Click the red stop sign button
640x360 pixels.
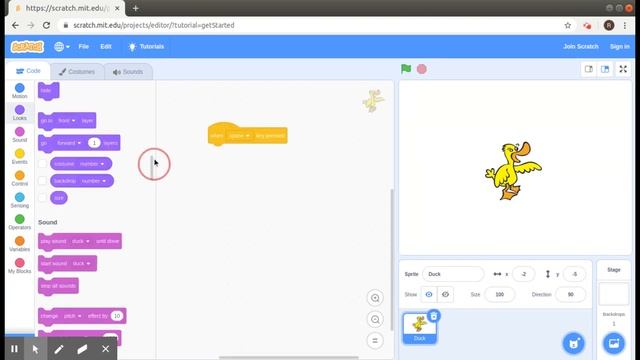(422, 69)
